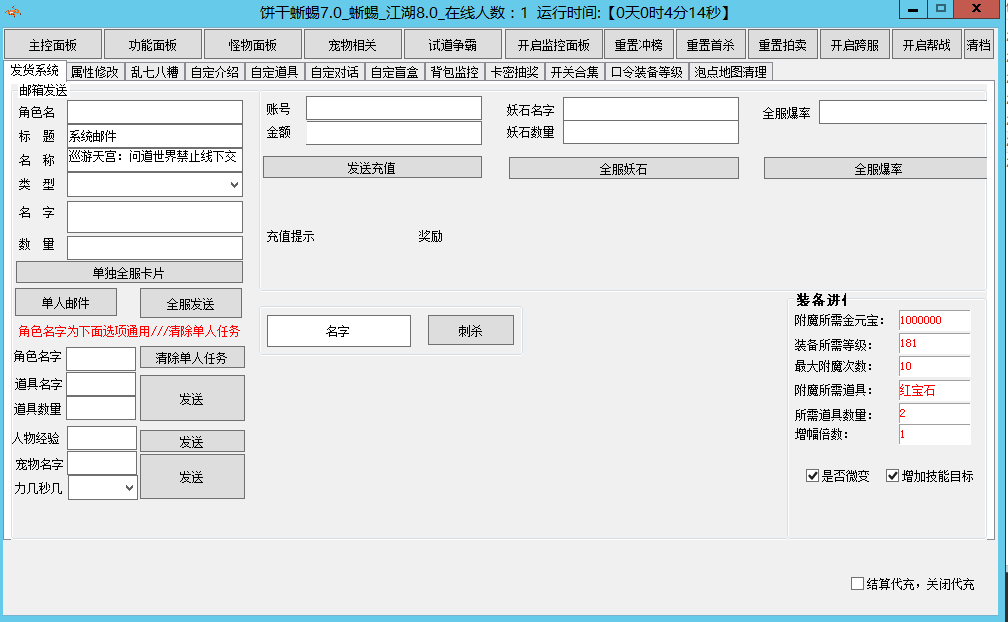Go to the 泡点地图清理 tab
Screen dimensions: 1008x622
(730, 72)
